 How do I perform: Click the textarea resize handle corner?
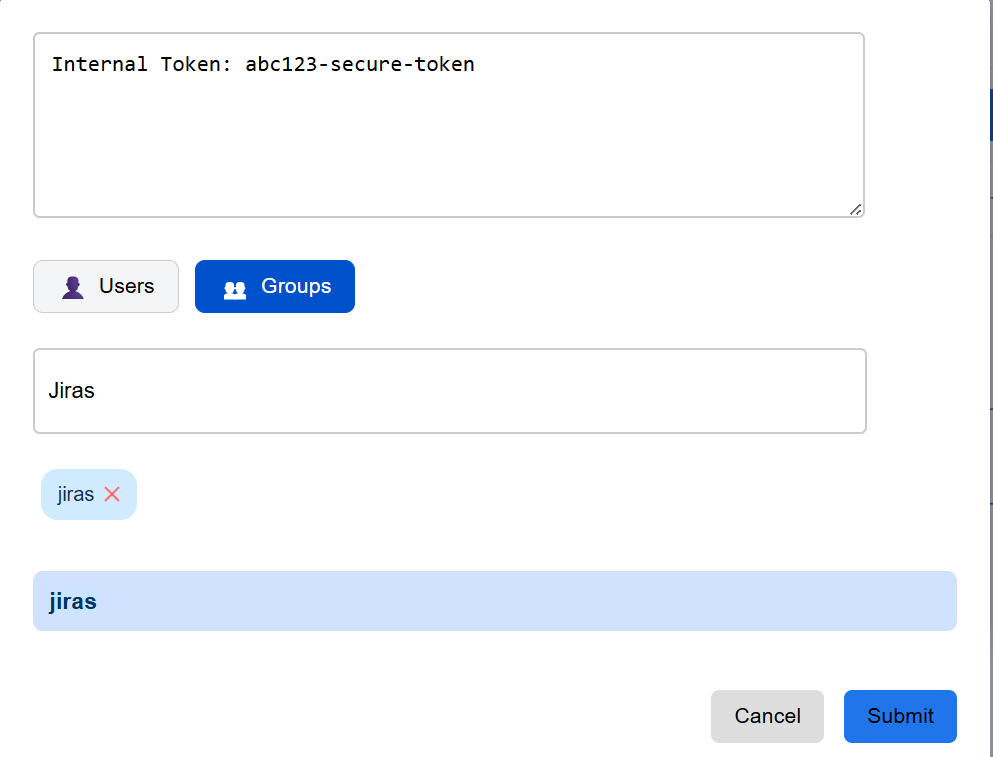pos(856,209)
